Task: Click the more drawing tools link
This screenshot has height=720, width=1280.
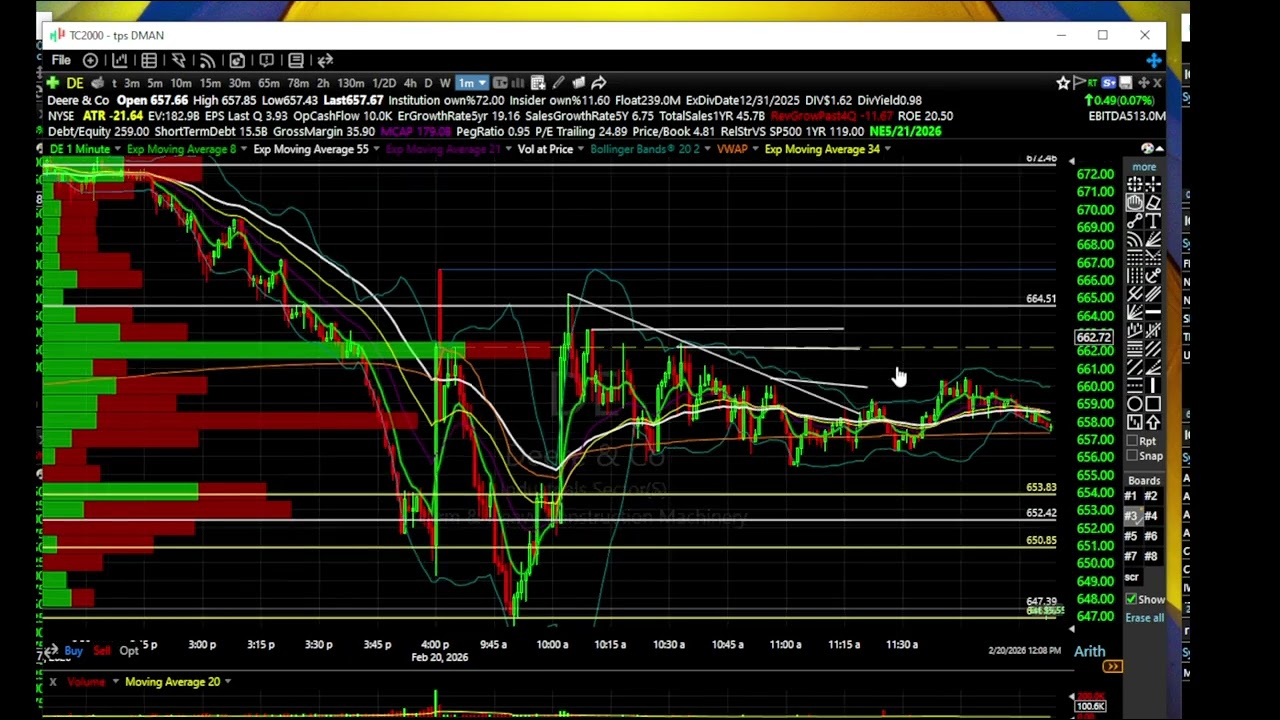Action: pos(1144,167)
